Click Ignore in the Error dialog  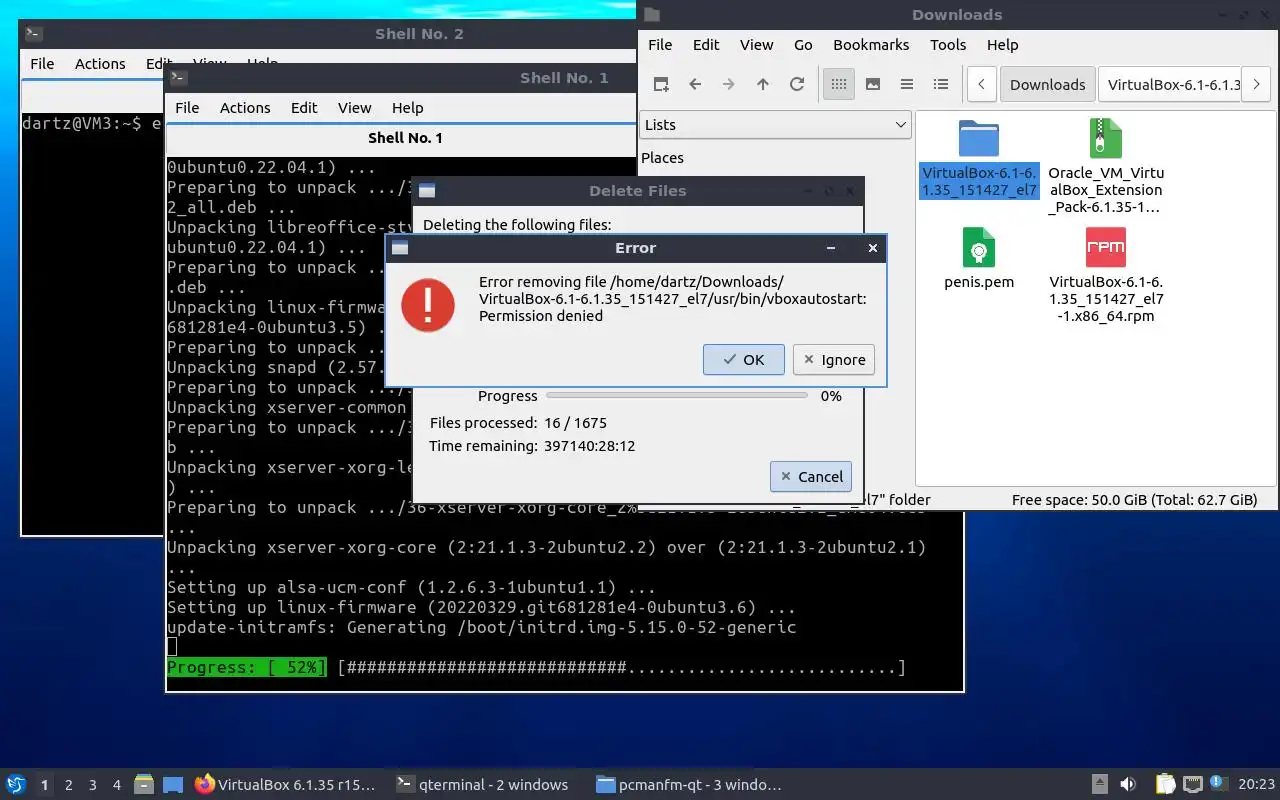(x=834, y=360)
